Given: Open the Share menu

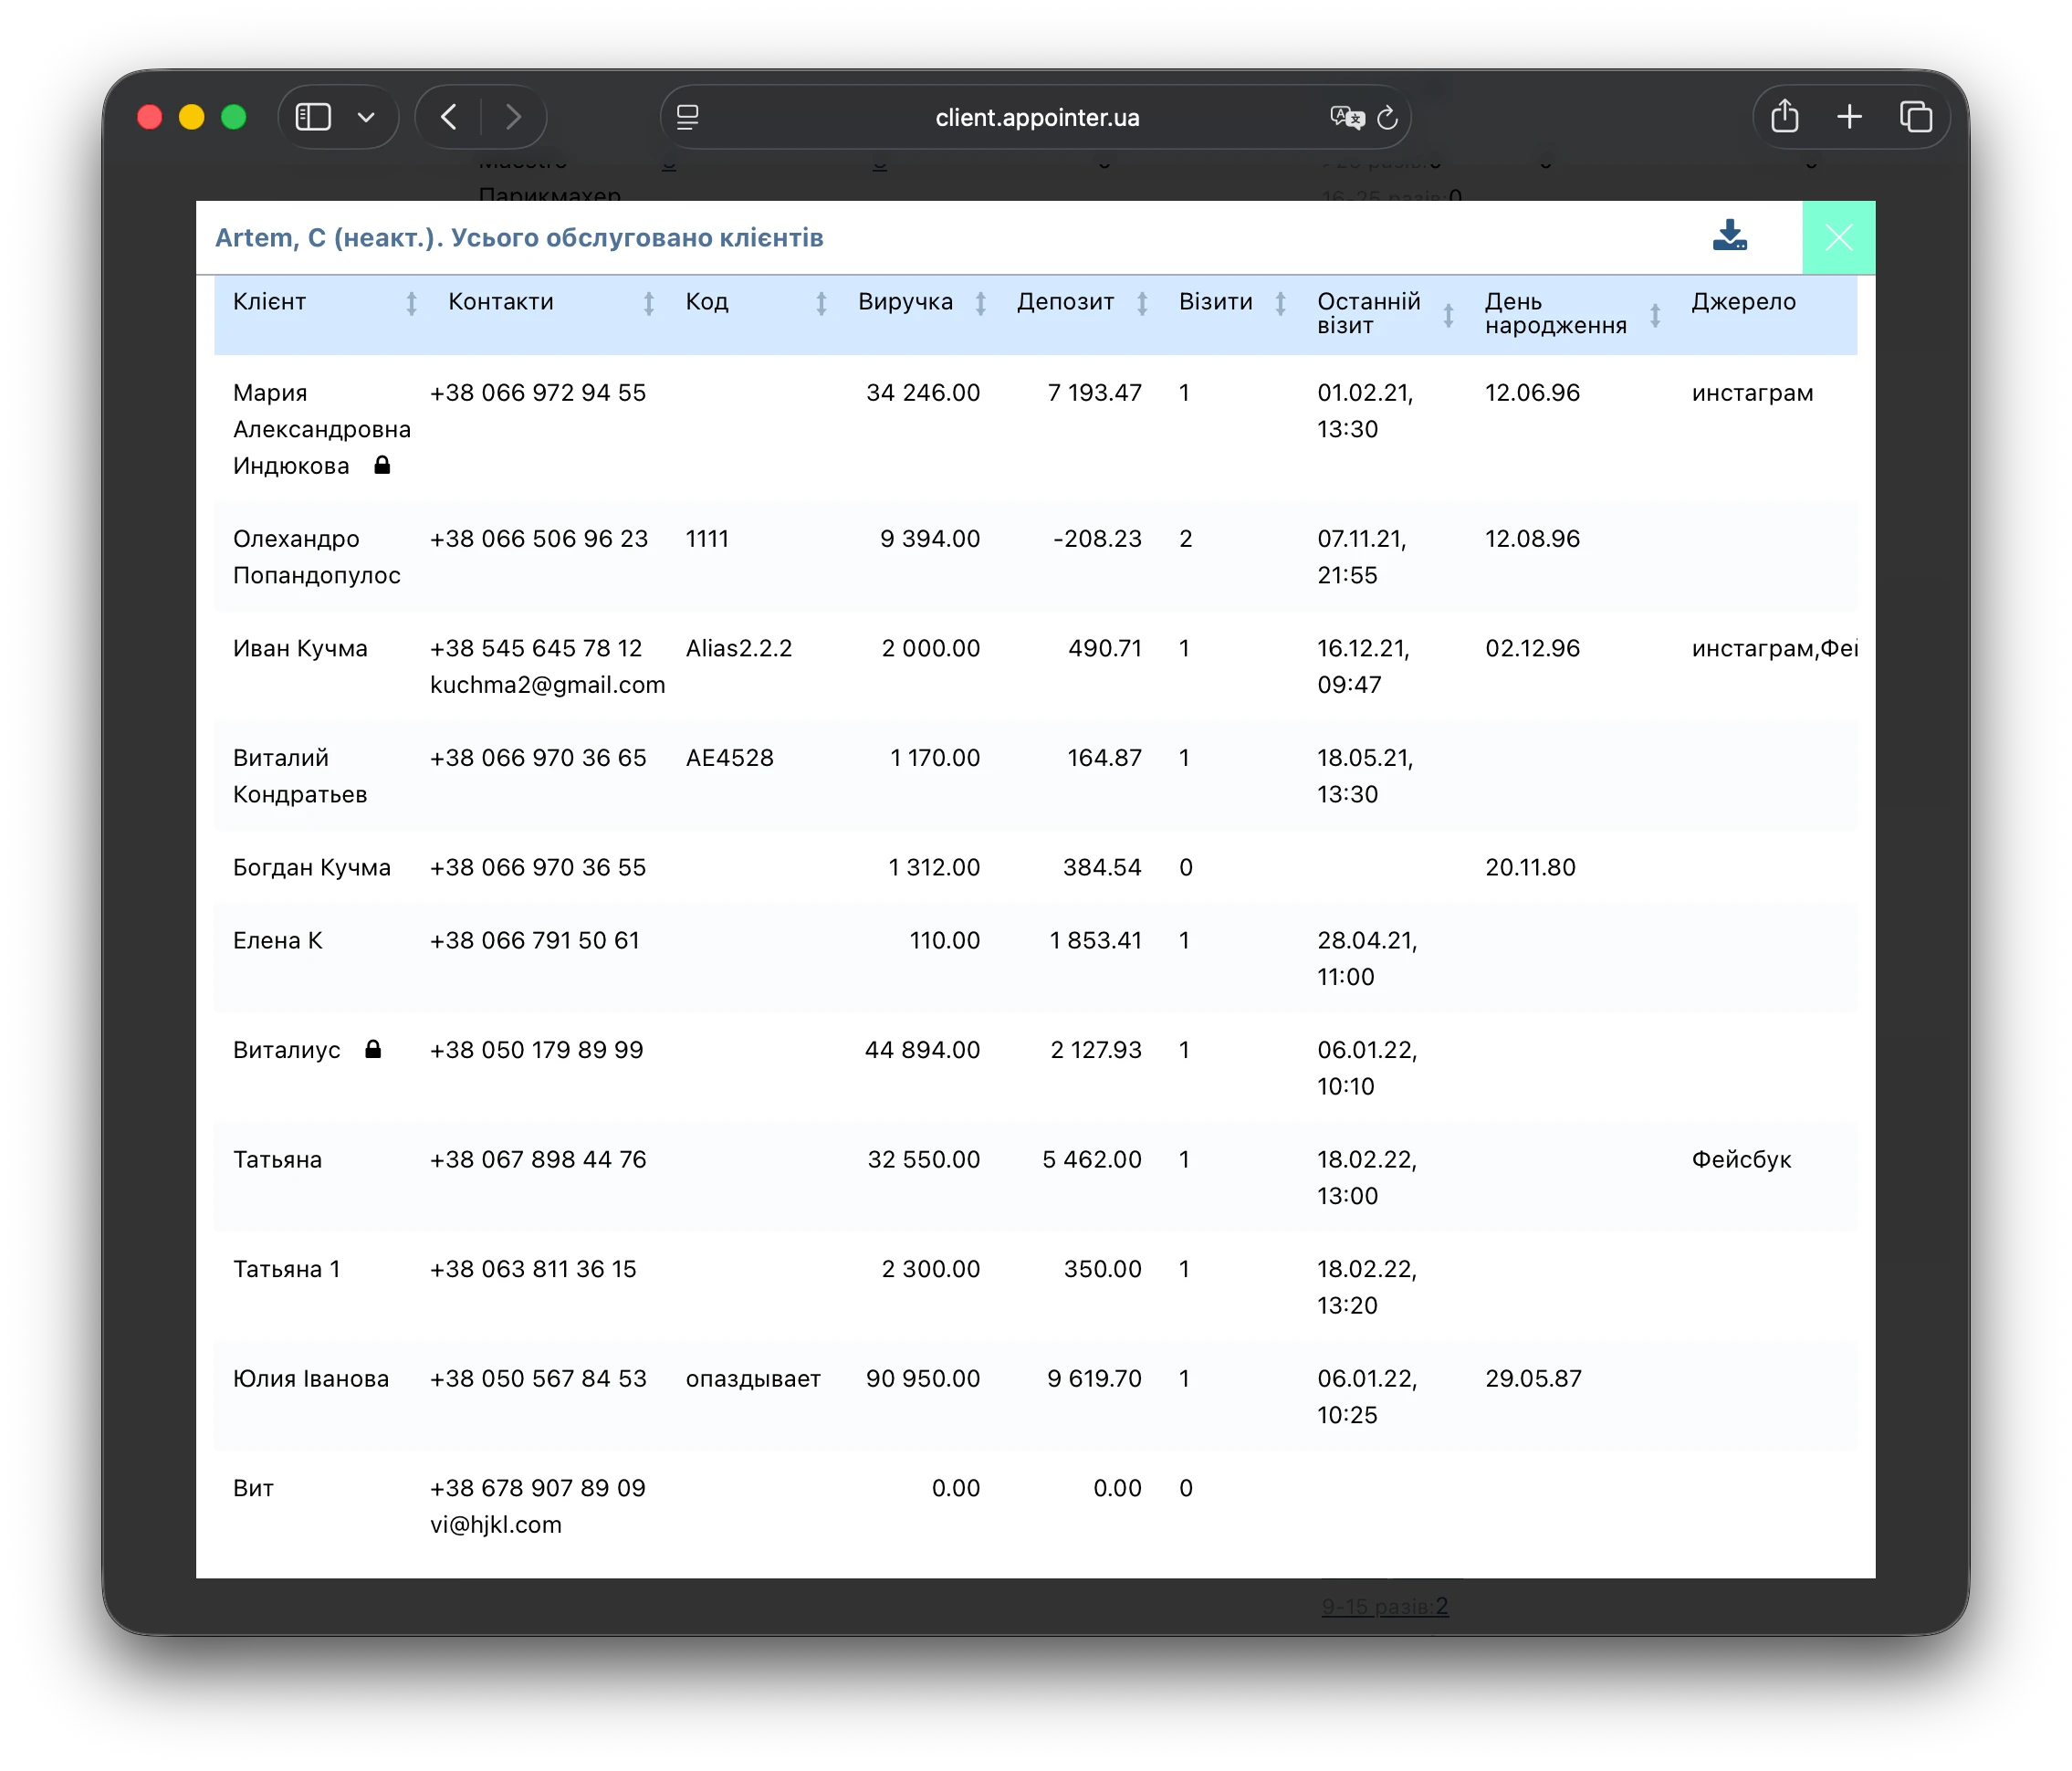Looking at the screenshot, I should [1785, 116].
